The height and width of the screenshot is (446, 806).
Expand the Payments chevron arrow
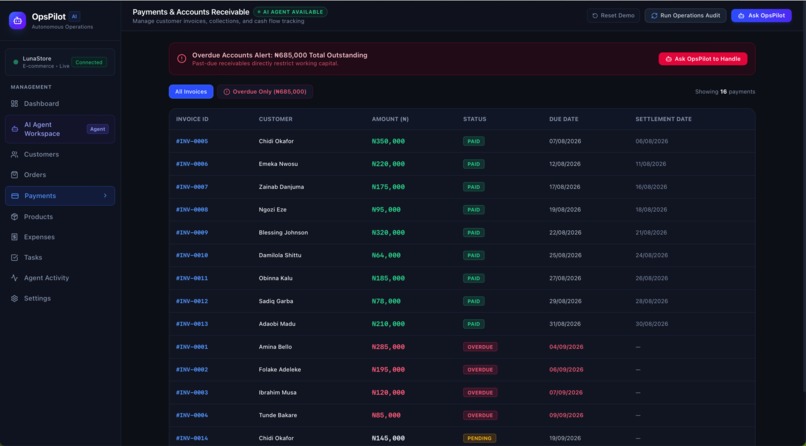105,196
